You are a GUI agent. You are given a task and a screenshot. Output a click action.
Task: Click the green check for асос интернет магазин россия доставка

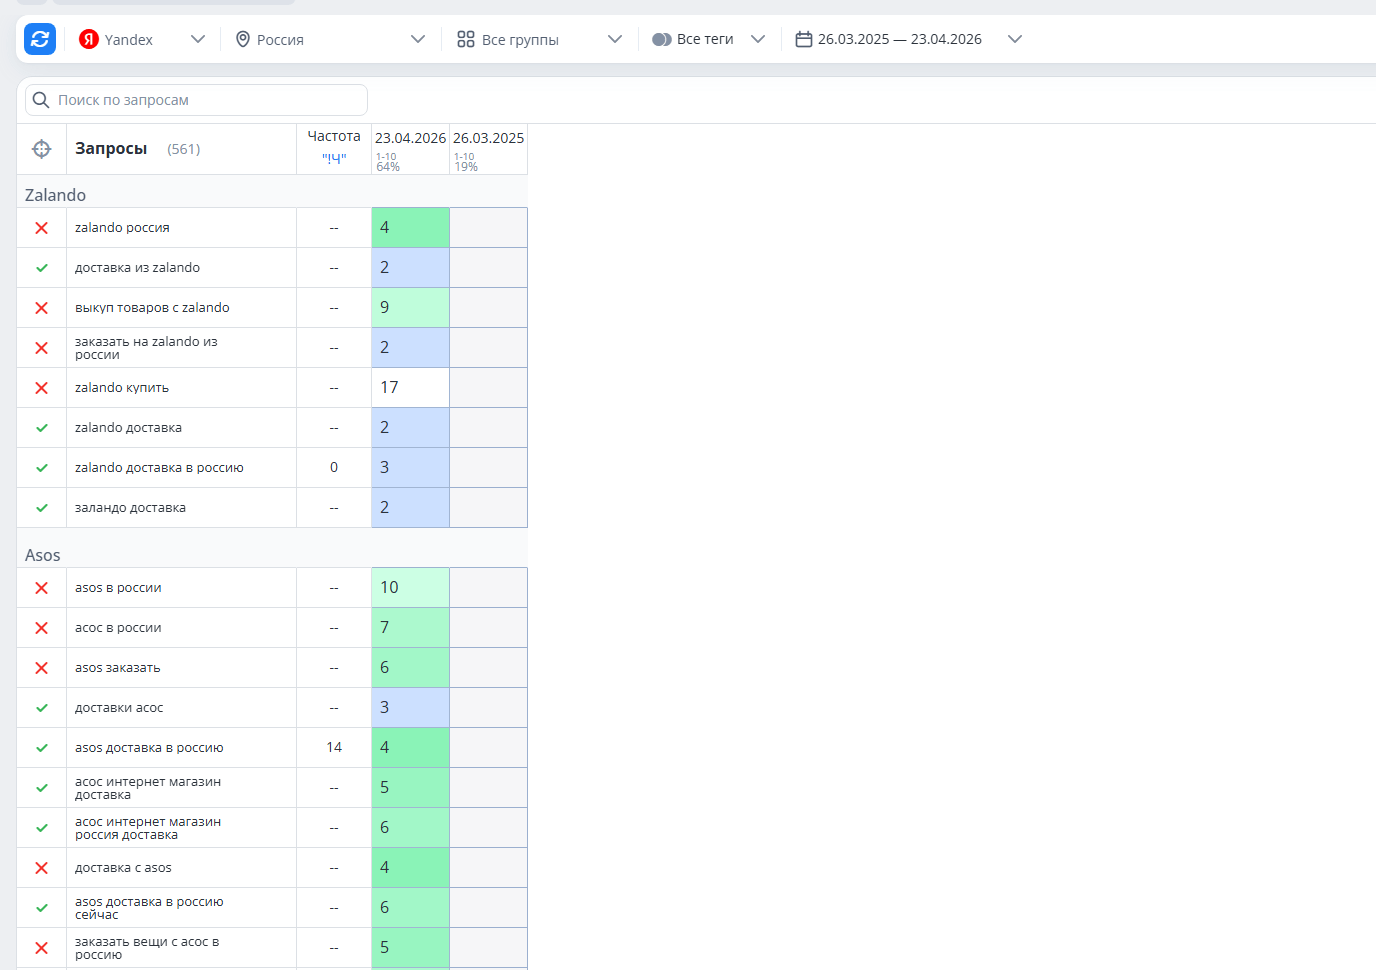tap(42, 828)
